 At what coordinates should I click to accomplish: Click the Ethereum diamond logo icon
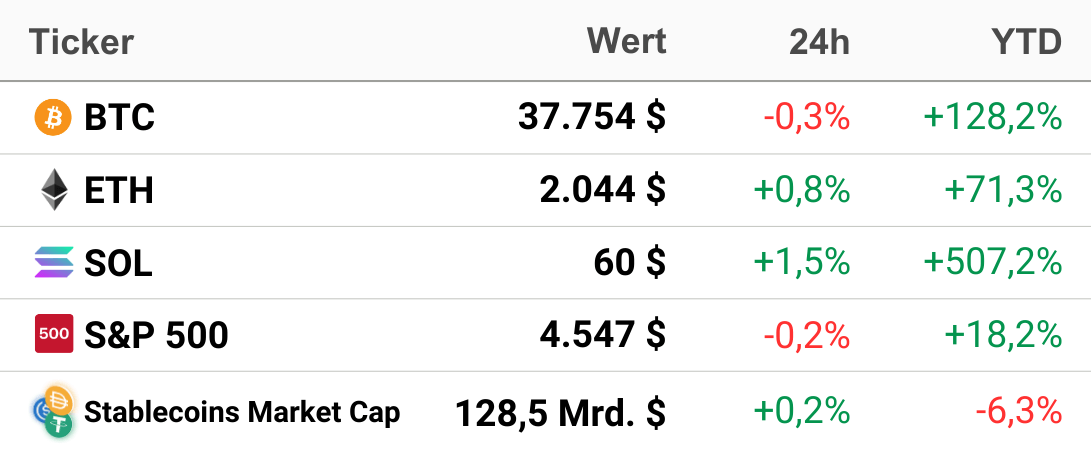(x=54, y=190)
